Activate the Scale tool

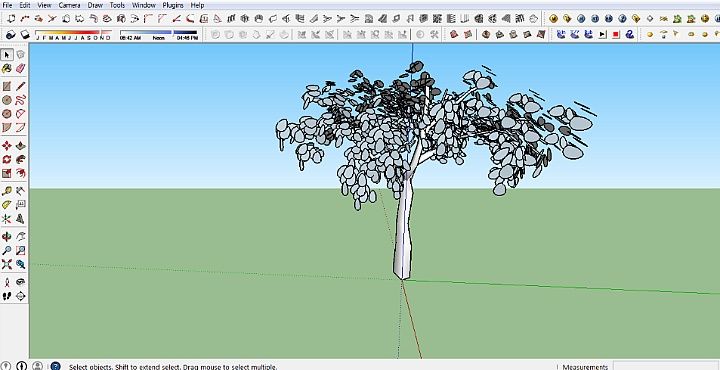click(6, 174)
